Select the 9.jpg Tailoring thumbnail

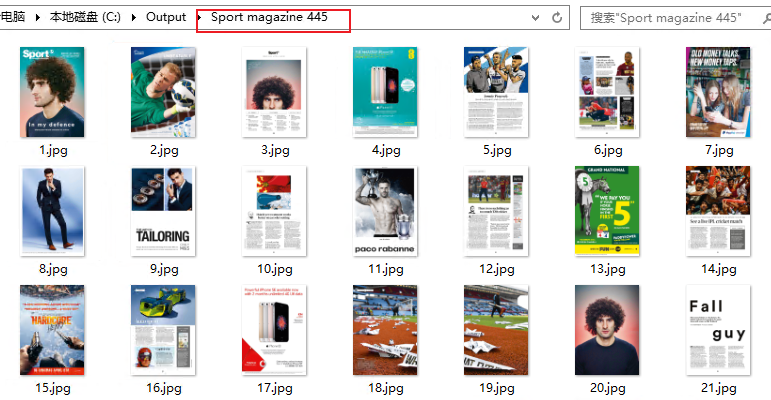pyautogui.click(x=163, y=211)
